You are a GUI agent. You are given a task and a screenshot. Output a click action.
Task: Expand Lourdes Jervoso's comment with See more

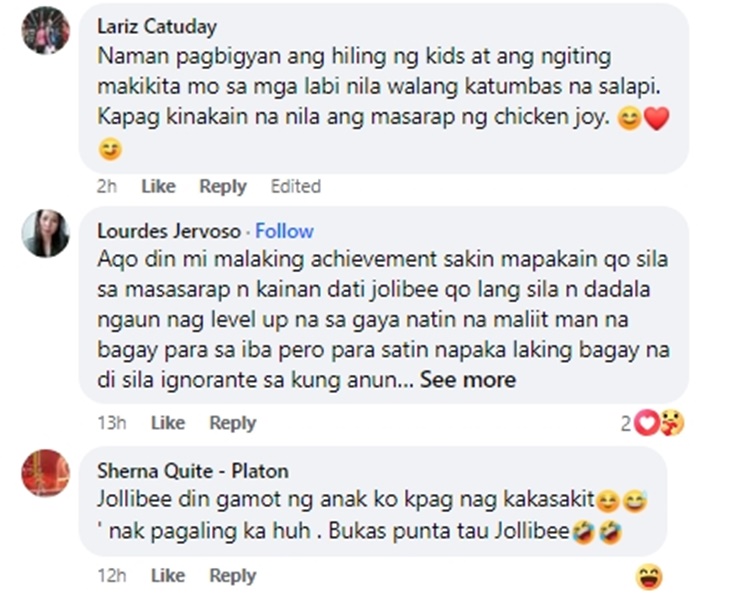click(x=468, y=379)
